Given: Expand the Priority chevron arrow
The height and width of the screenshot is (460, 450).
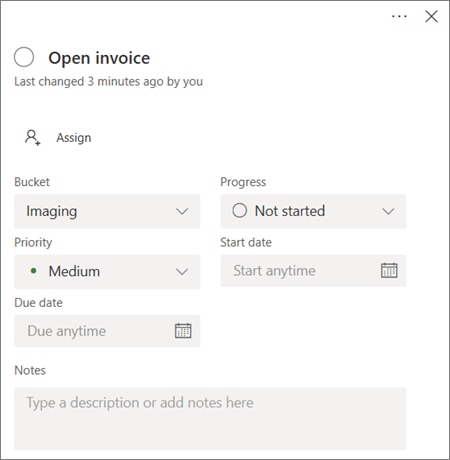Looking at the screenshot, I should tap(182, 272).
